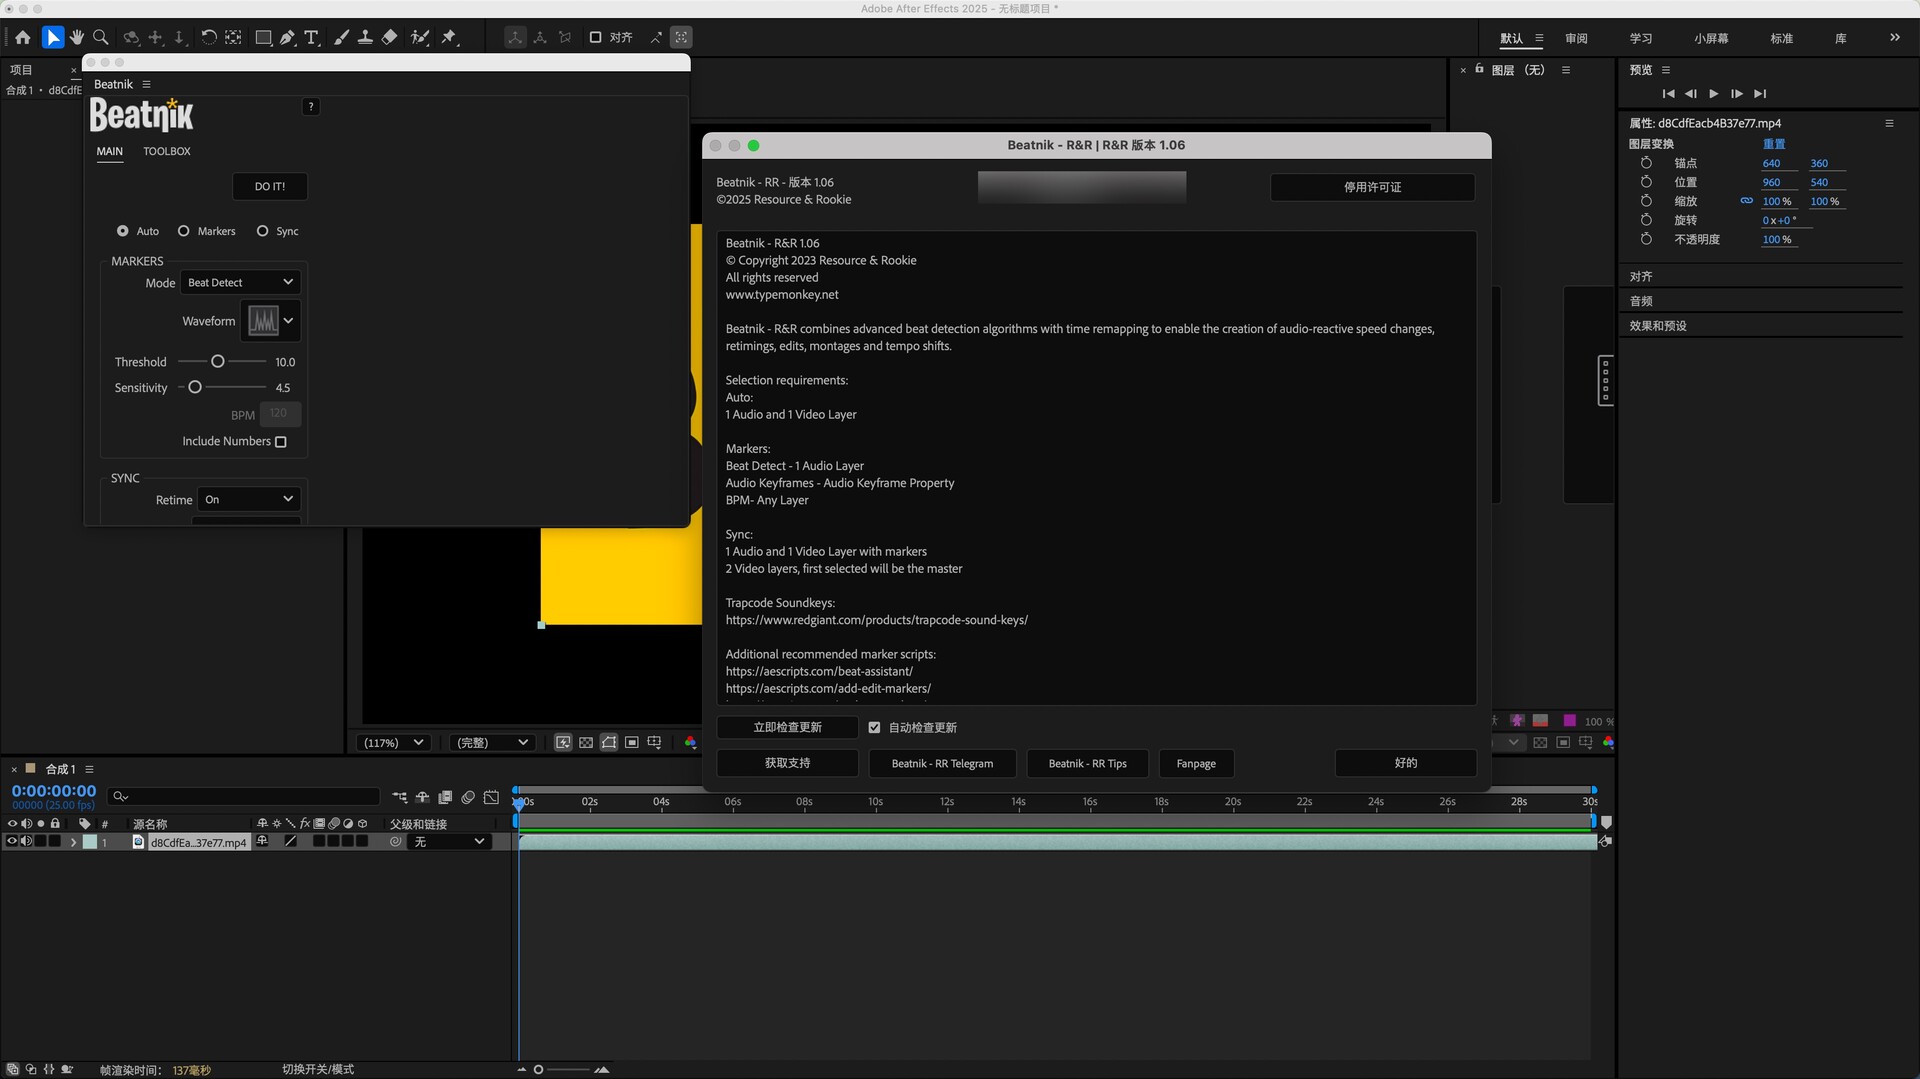Viewport: 1920px width, 1079px height.
Task: Switch to the 学习 workspace
Action: [1640, 39]
